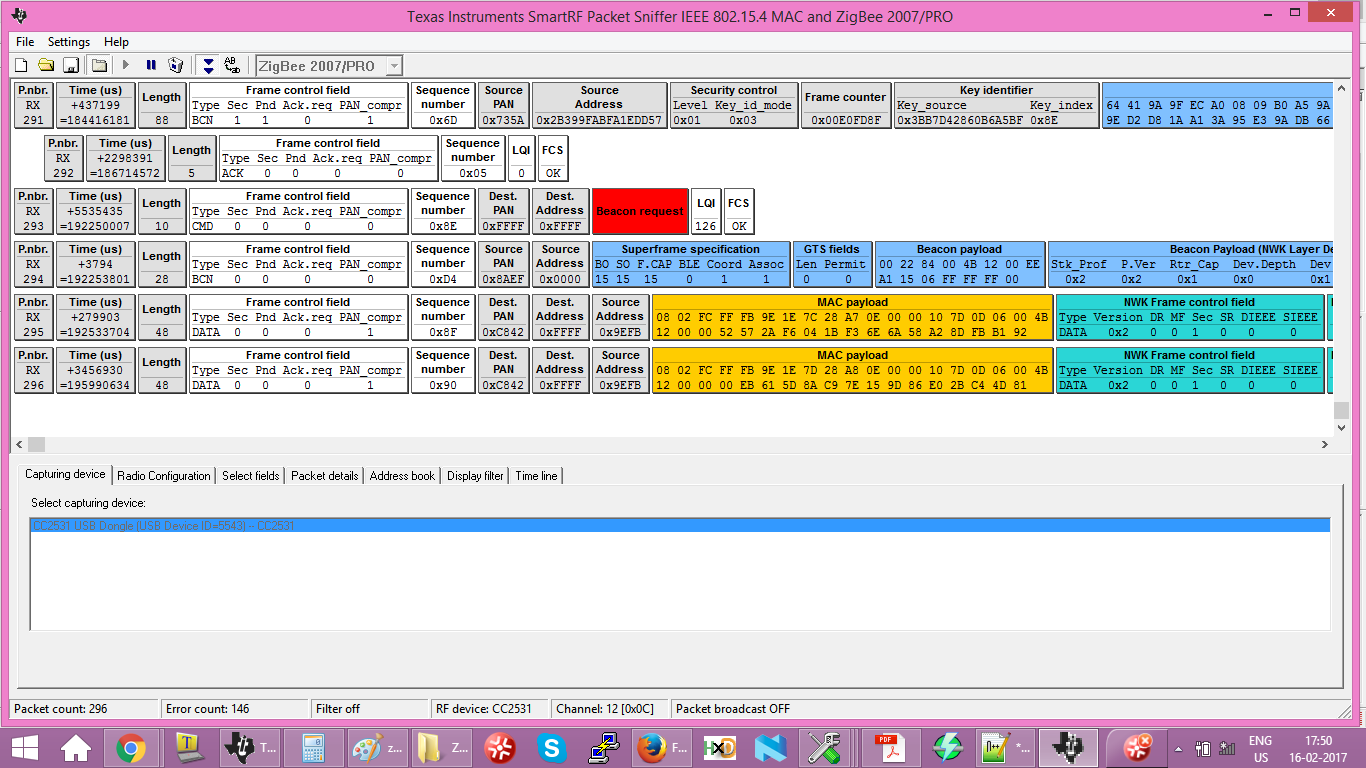Open Google Chrome from the taskbar
1366x768 pixels.
click(x=131, y=748)
